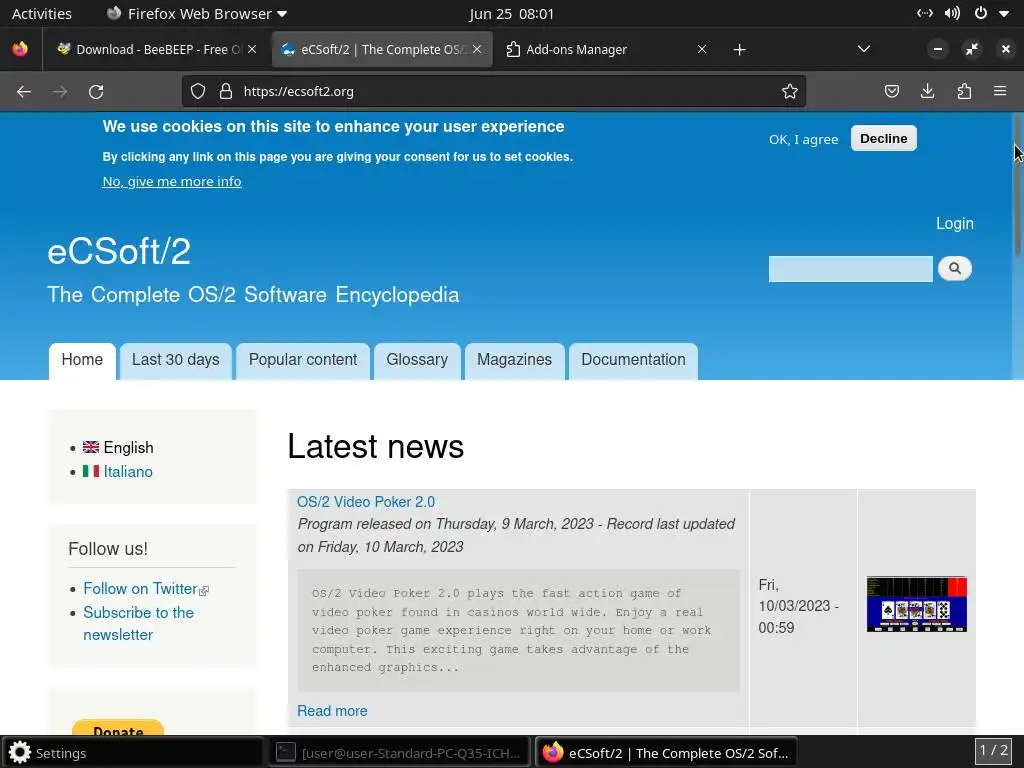Image resolution: width=1024 pixels, height=768 pixels.
Task: Open the Firefox Web Browser app menu dropdown
Action: [196, 13]
